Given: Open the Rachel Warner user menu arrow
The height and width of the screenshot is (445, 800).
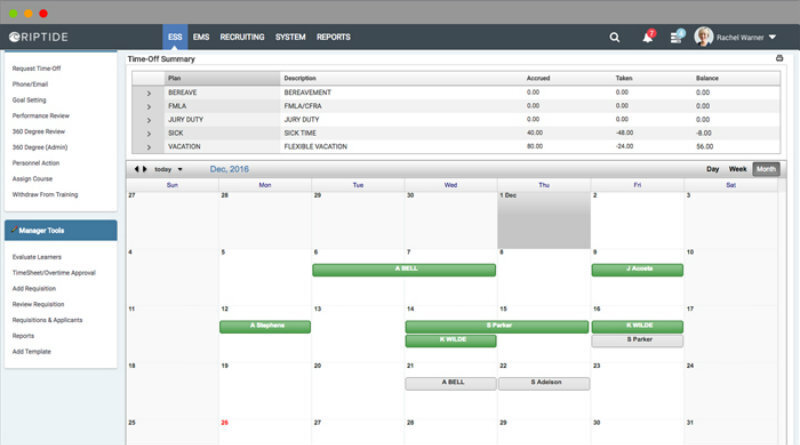Looking at the screenshot, I should pos(773,37).
